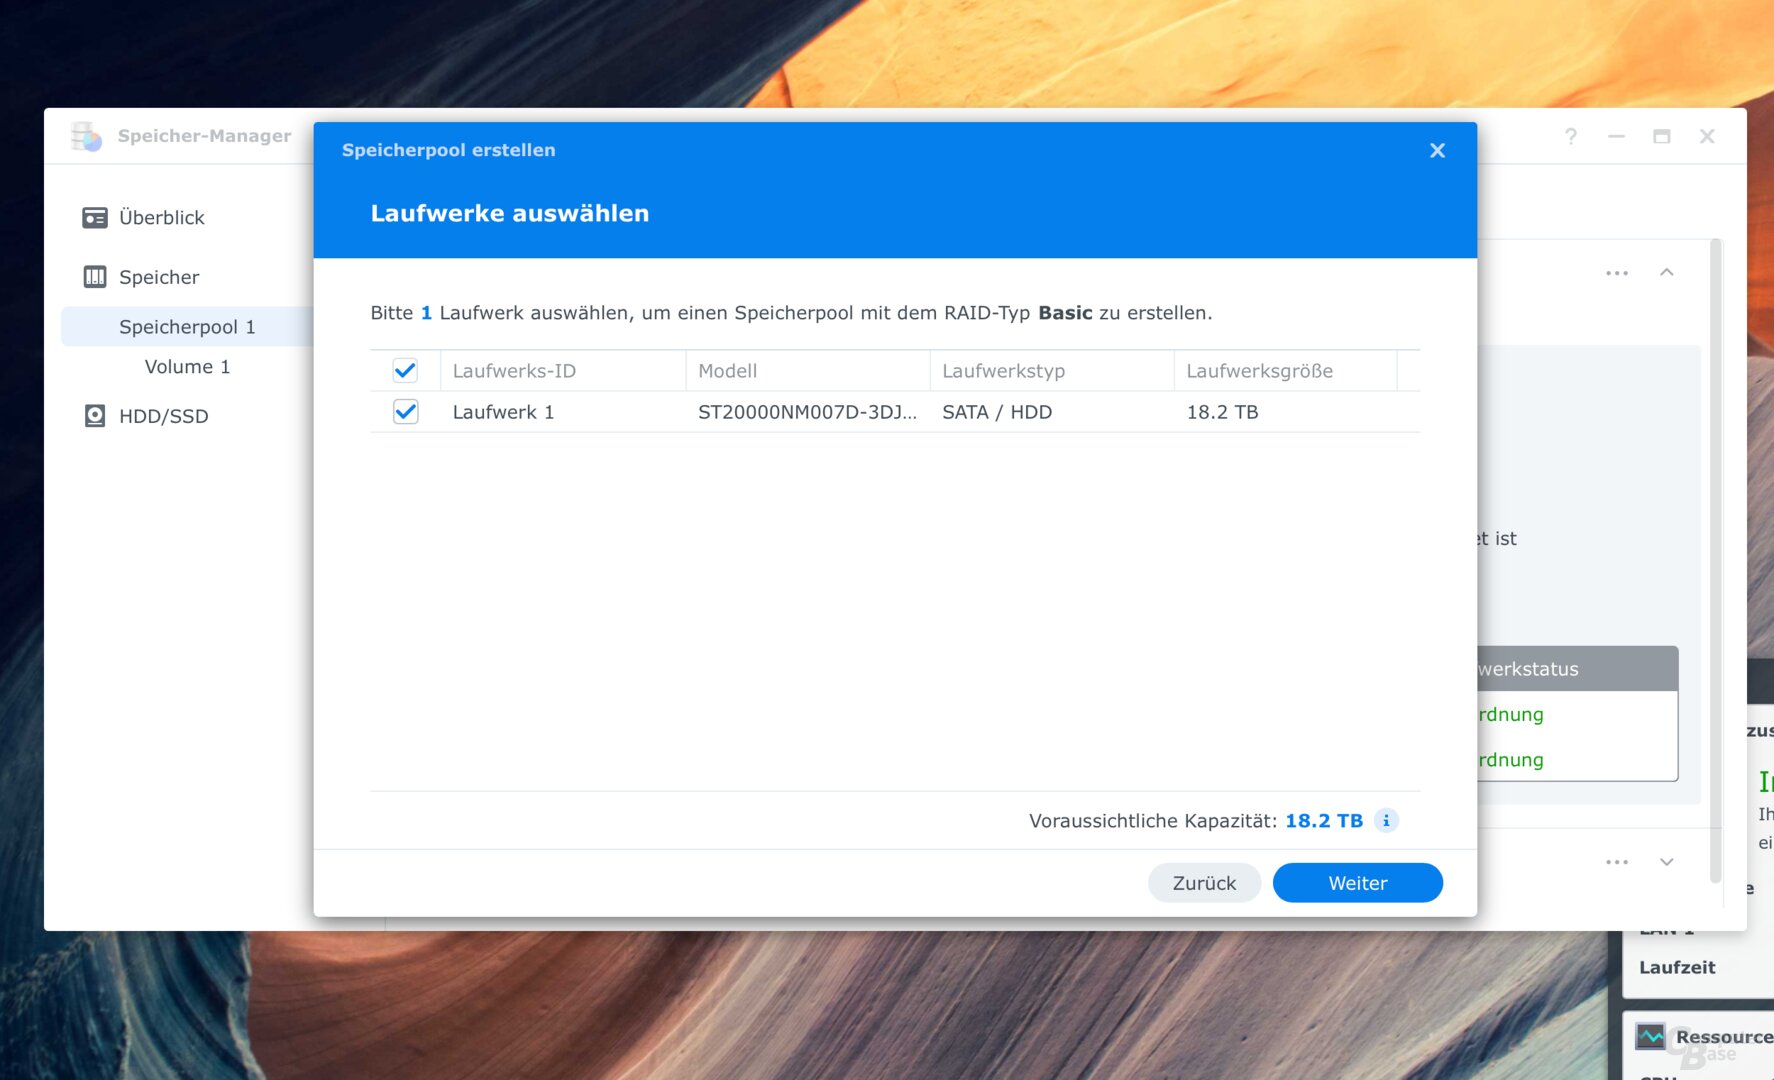Select the ST20000NM007D drive row
Screen dimensions: 1774x1080
click(806, 411)
